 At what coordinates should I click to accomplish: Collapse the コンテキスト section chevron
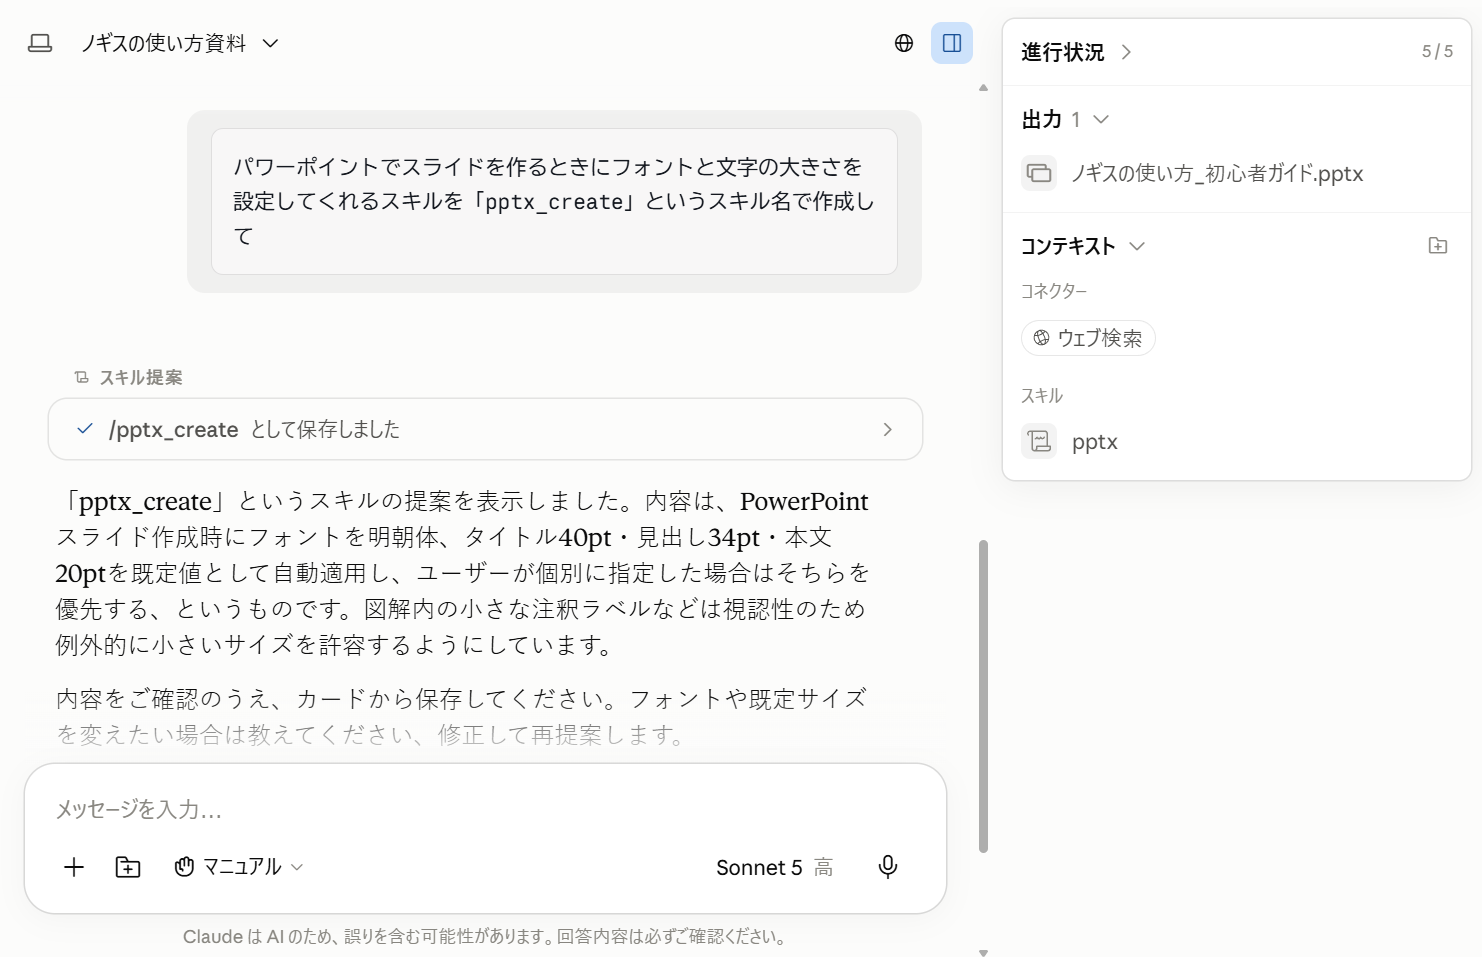click(x=1137, y=246)
